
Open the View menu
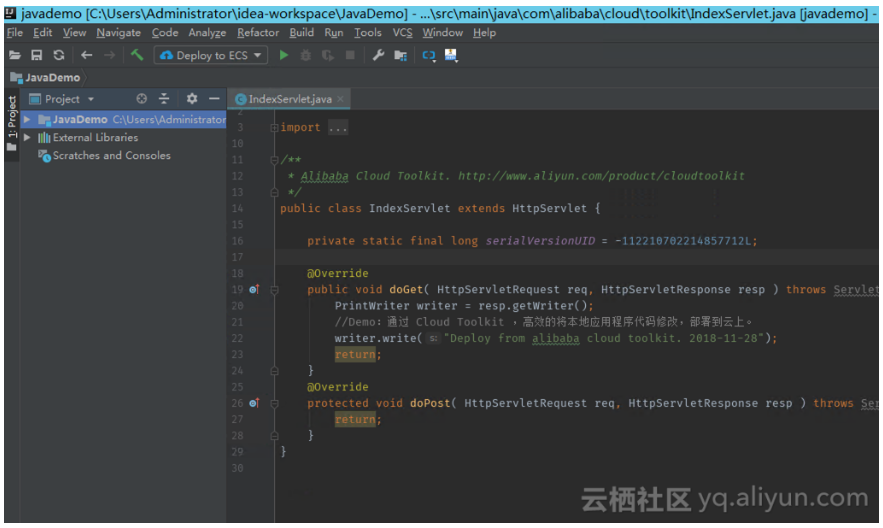pyautogui.click(x=74, y=33)
